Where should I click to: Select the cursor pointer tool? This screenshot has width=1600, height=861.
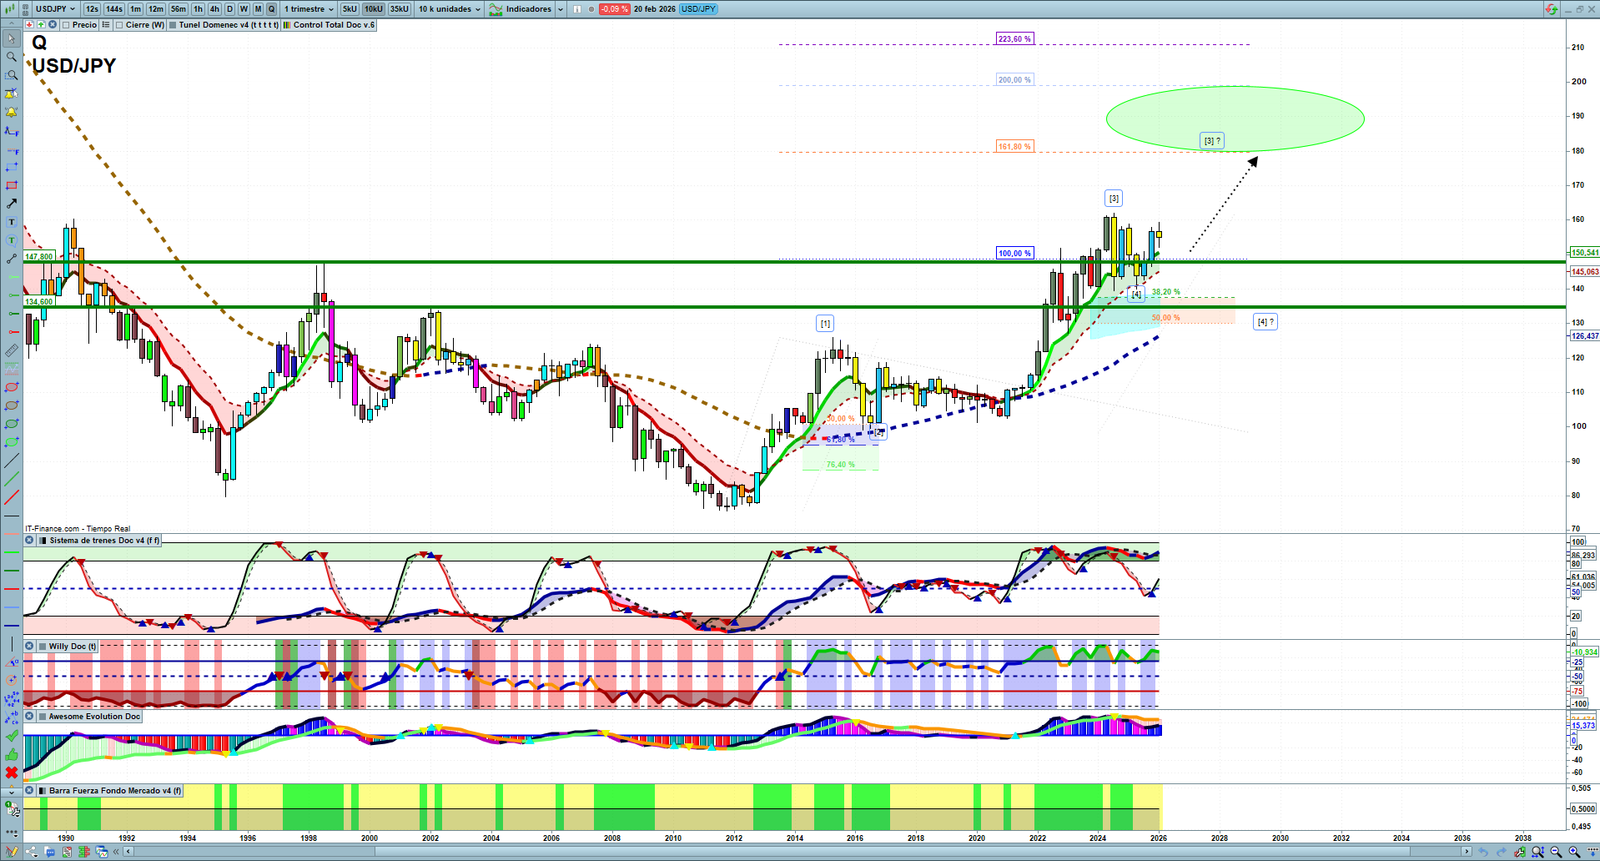click(x=11, y=39)
